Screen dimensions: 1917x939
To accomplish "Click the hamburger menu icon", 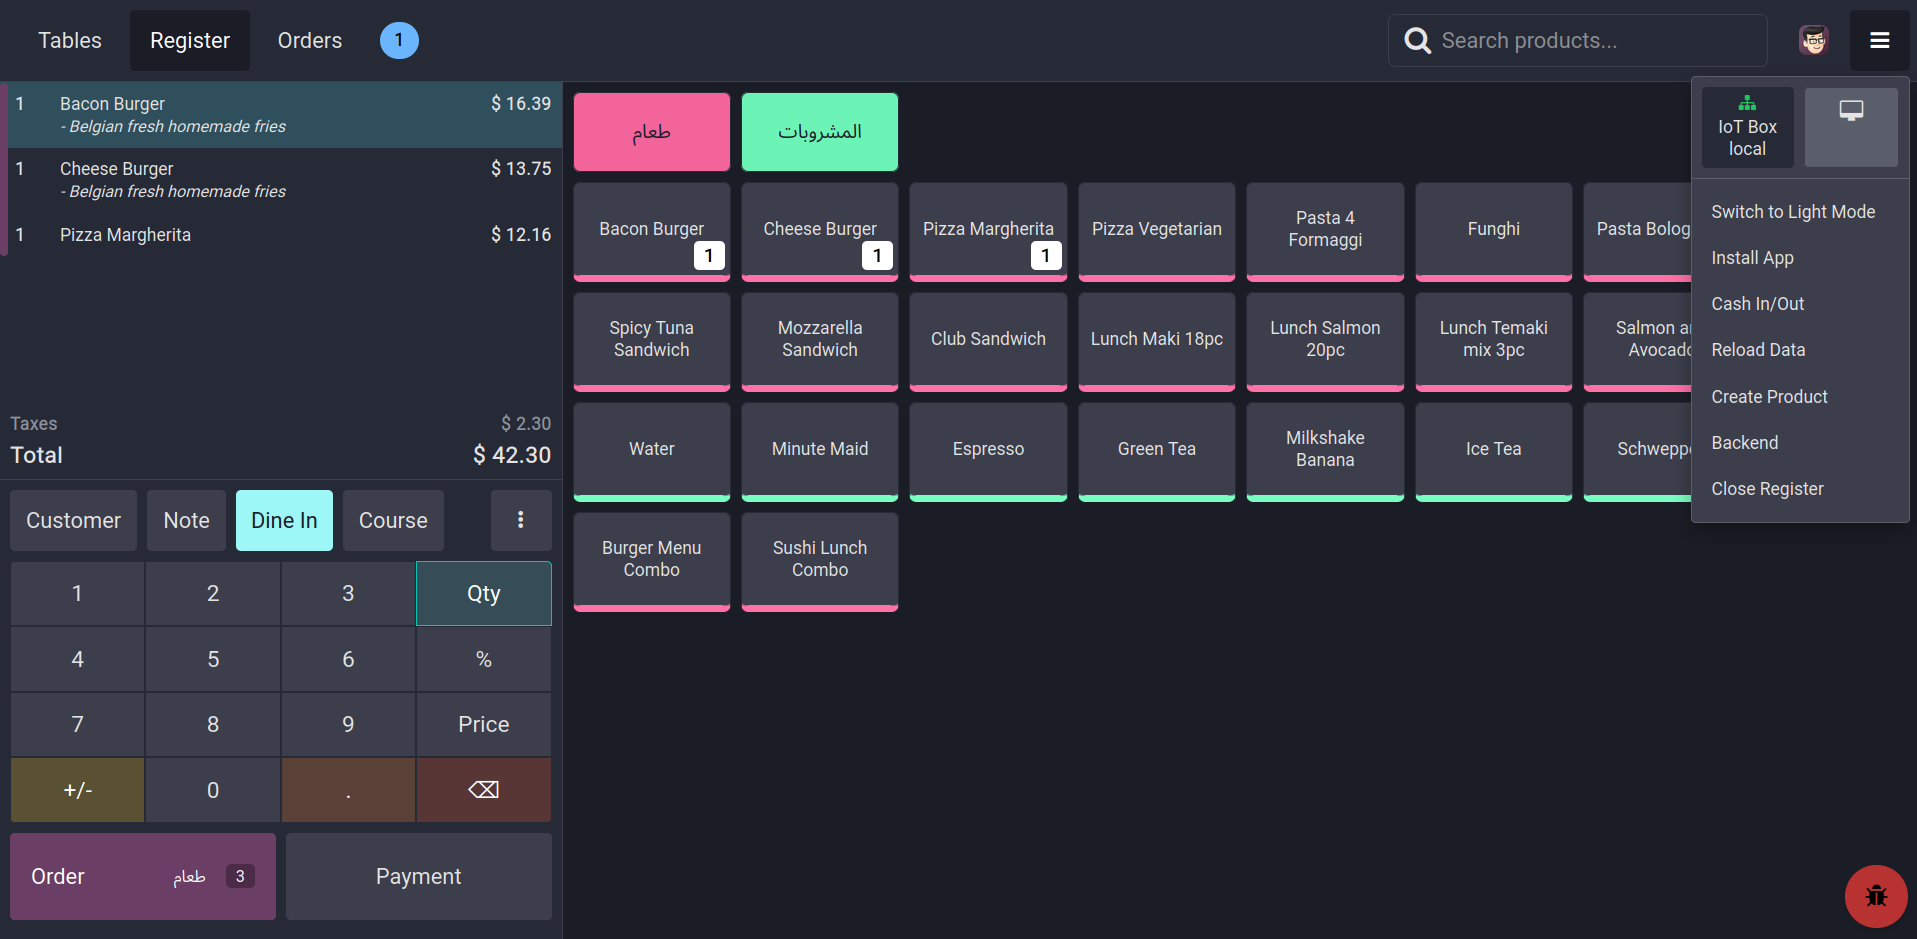I will point(1879,41).
